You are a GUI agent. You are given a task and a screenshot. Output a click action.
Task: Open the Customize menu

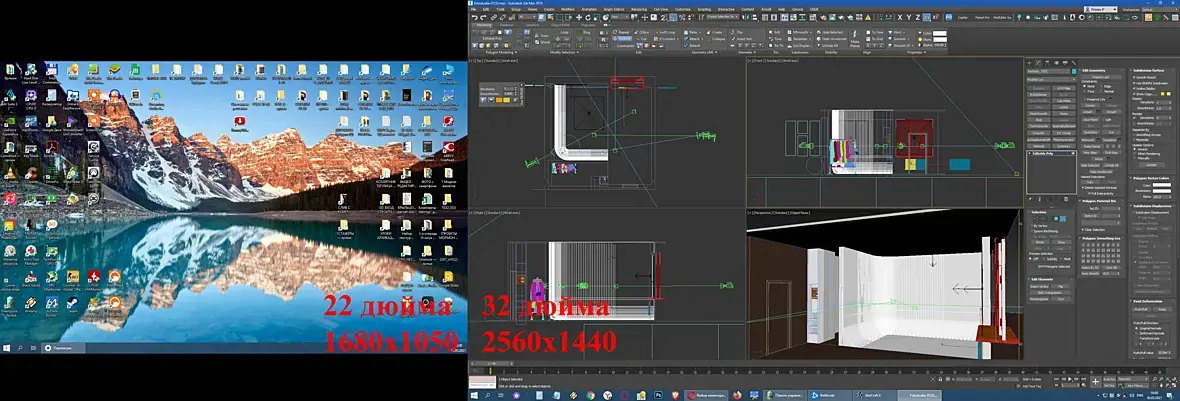(683, 10)
